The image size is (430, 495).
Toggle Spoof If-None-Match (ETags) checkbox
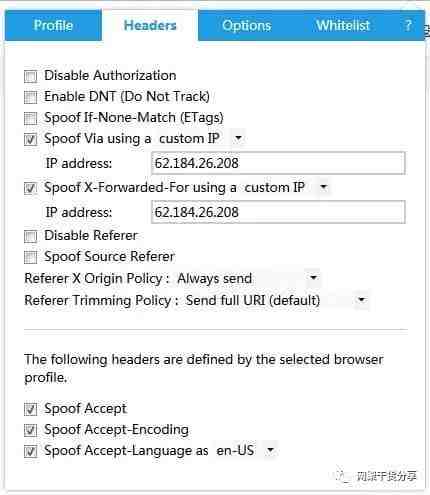(x=30, y=118)
